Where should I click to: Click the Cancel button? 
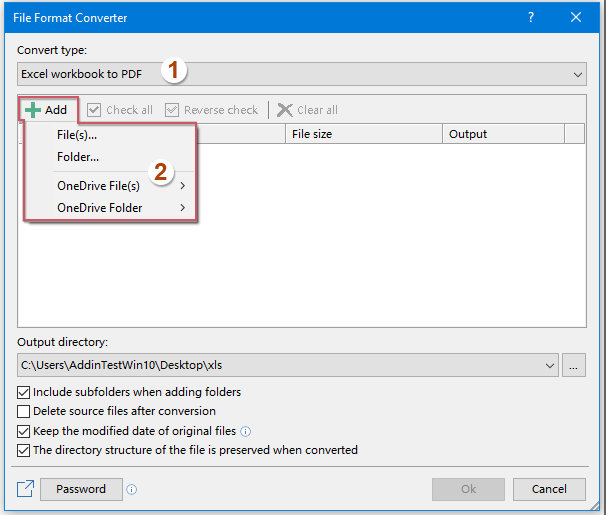click(x=549, y=489)
